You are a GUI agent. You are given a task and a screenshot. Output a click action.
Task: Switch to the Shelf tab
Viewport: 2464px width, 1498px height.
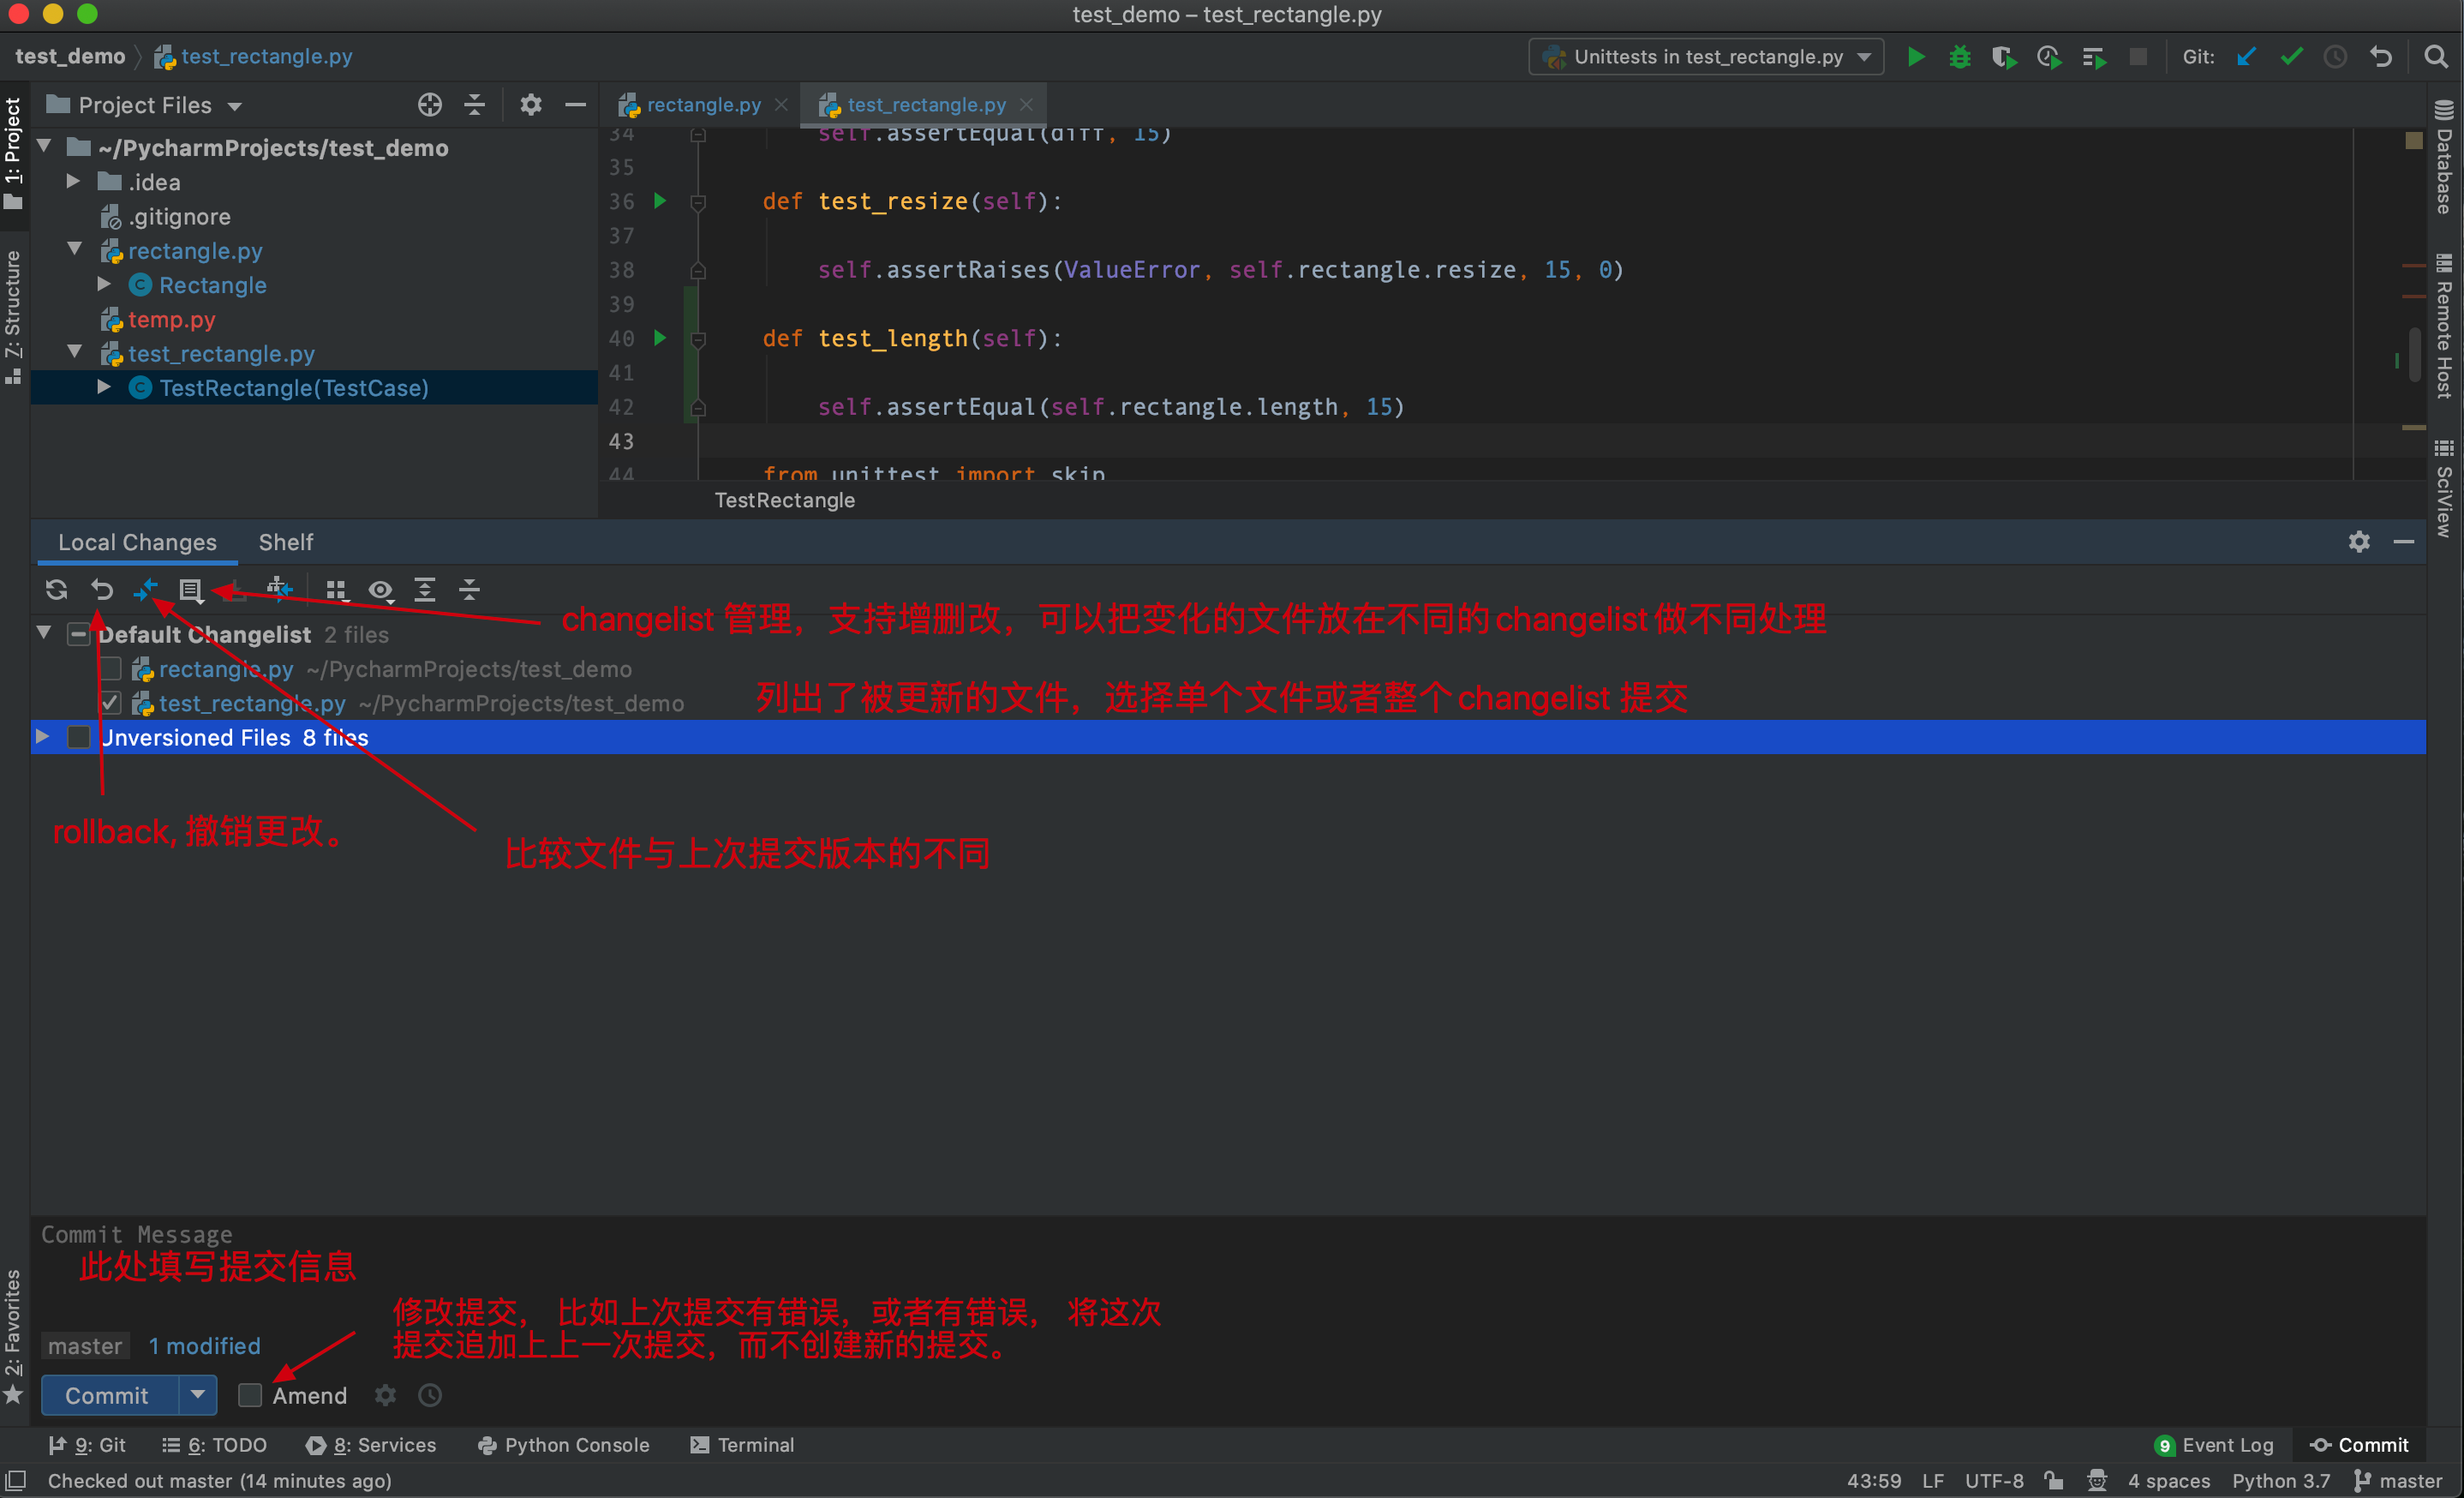[x=286, y=542]
